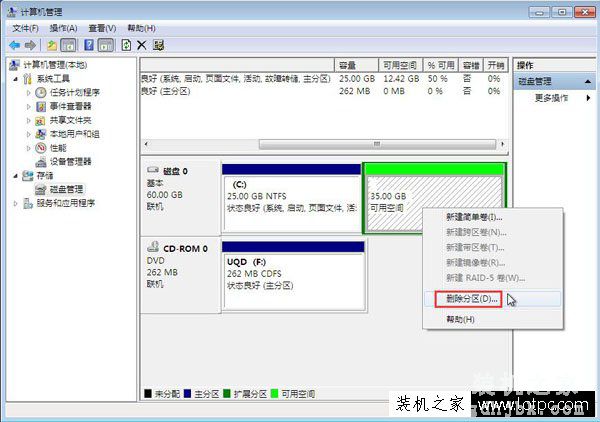Click the 磁盘 0 drive icon

click(x=153, y=170)
